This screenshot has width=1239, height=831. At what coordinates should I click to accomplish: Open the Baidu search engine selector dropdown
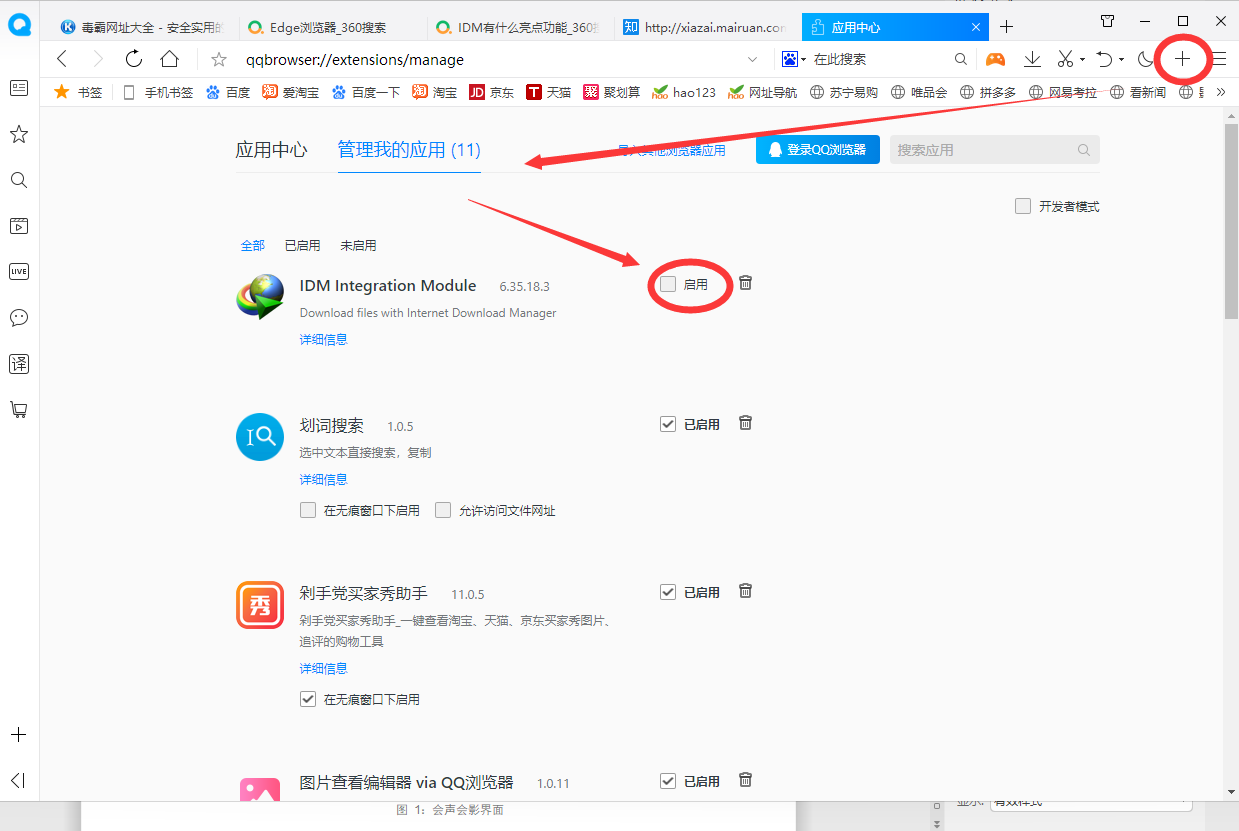pos(794,60)
